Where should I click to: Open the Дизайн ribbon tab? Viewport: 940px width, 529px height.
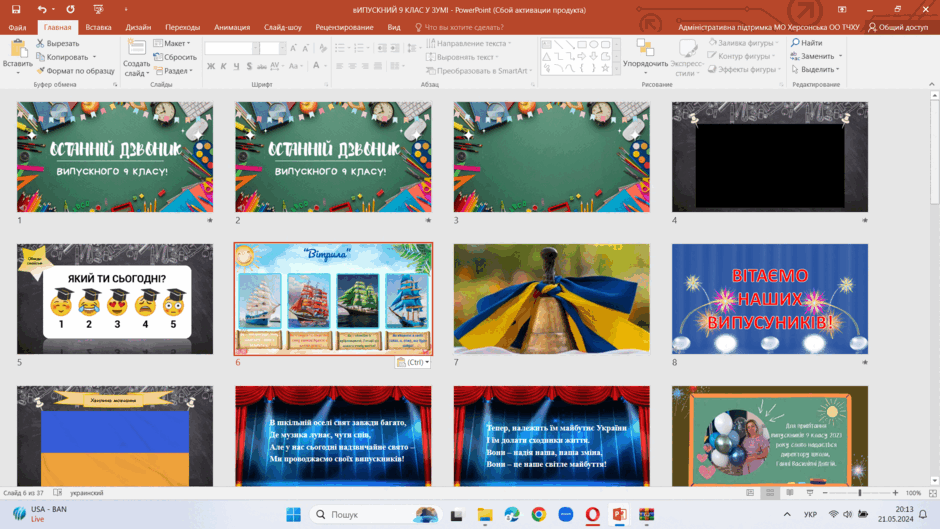(138, 27)
